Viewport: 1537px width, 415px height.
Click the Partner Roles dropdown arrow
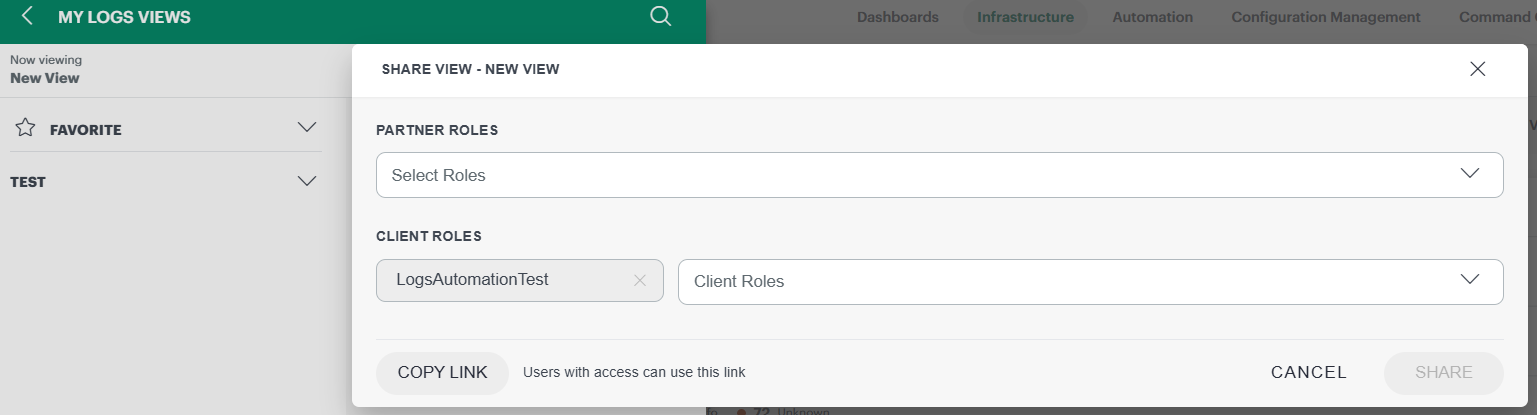[1469, 174]
